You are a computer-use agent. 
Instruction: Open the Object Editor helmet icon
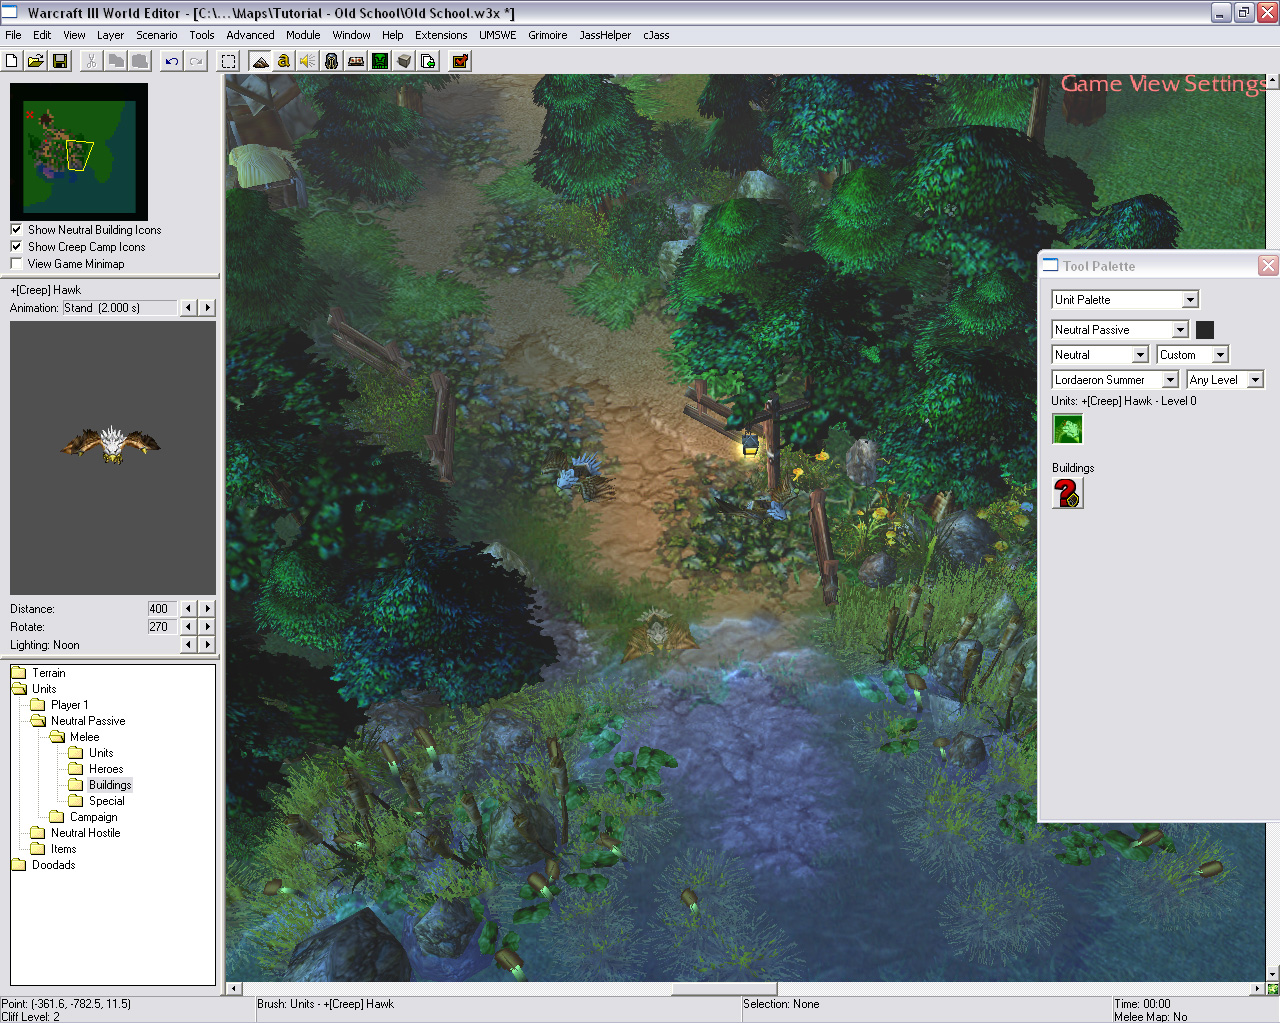point(332,61)
